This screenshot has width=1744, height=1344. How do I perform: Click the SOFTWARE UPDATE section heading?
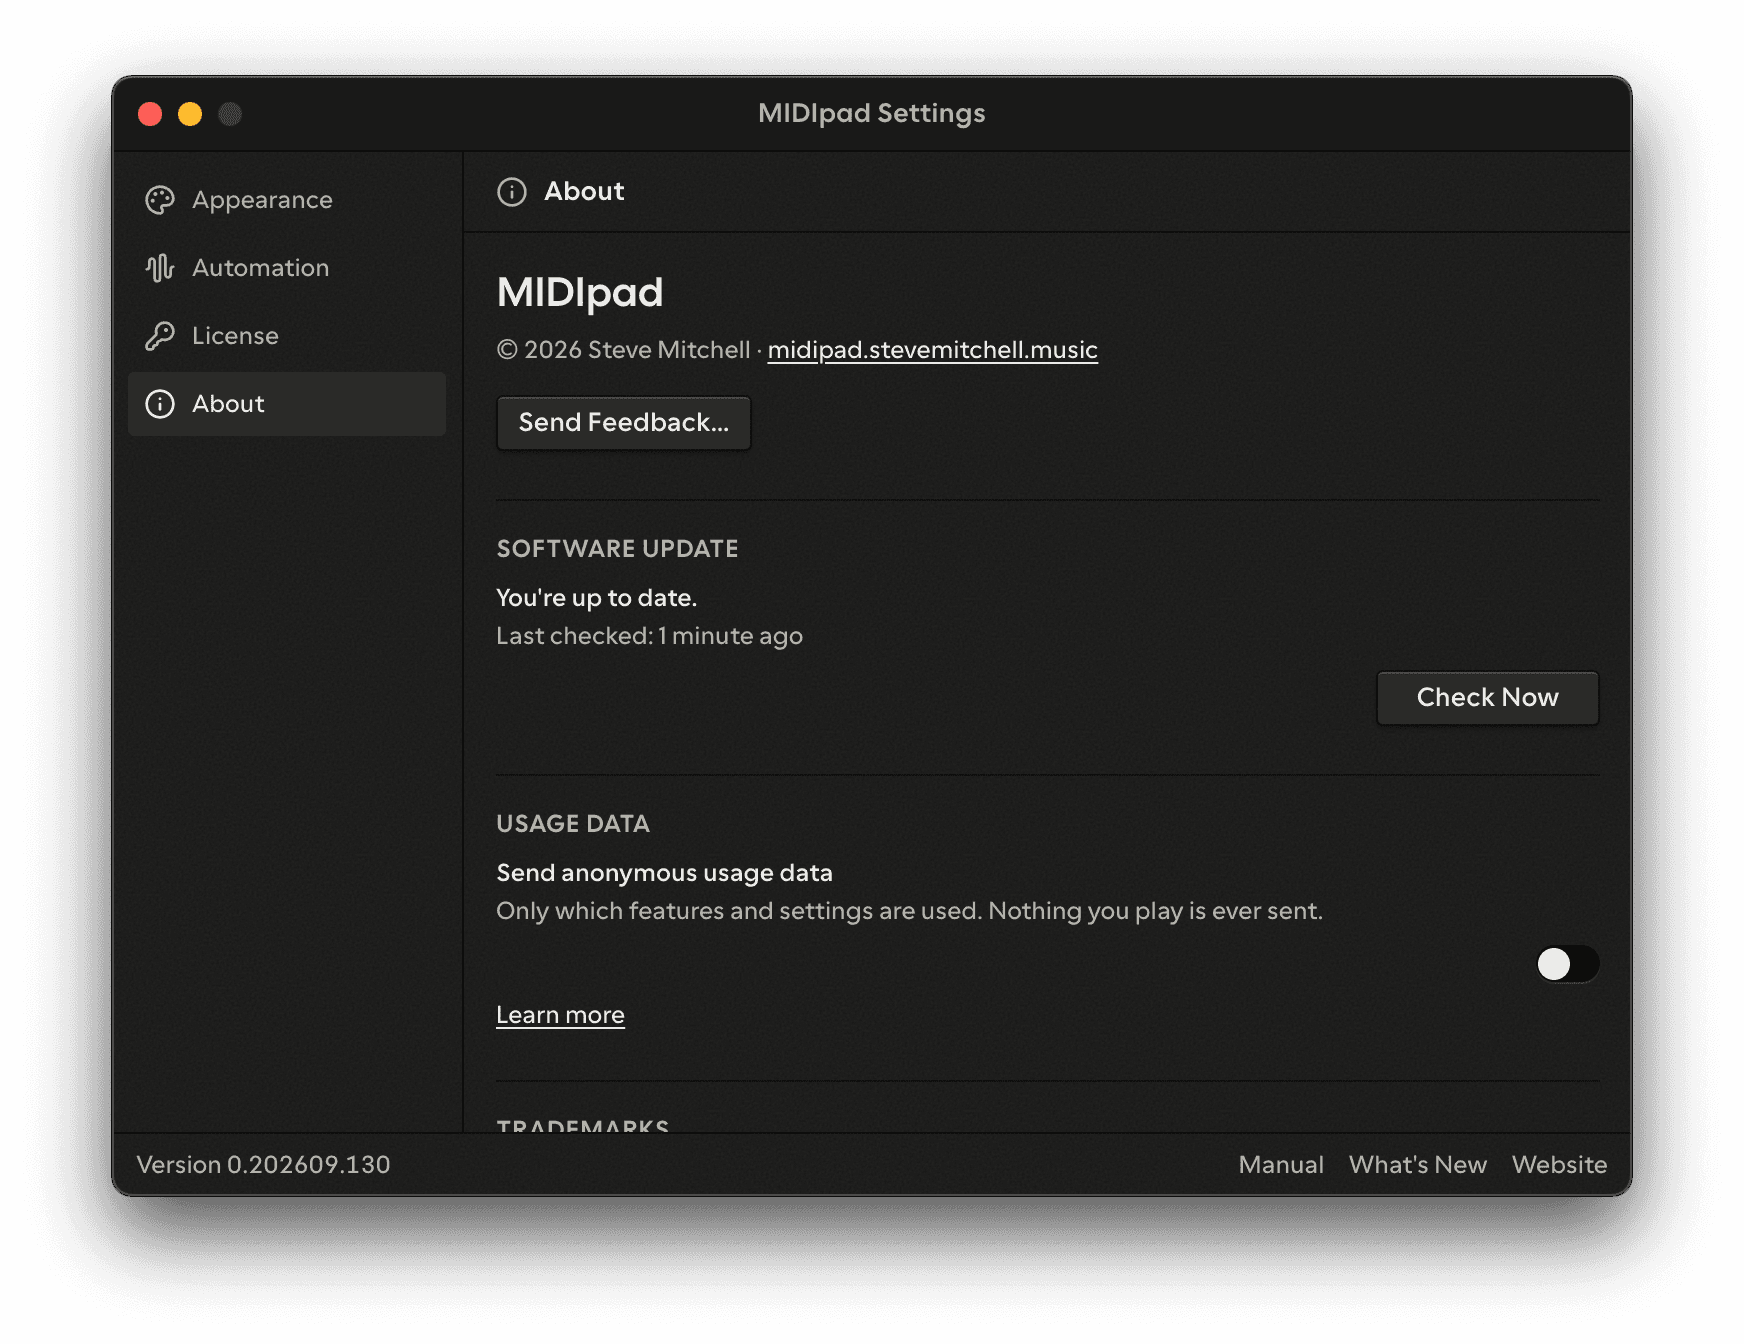617,549
